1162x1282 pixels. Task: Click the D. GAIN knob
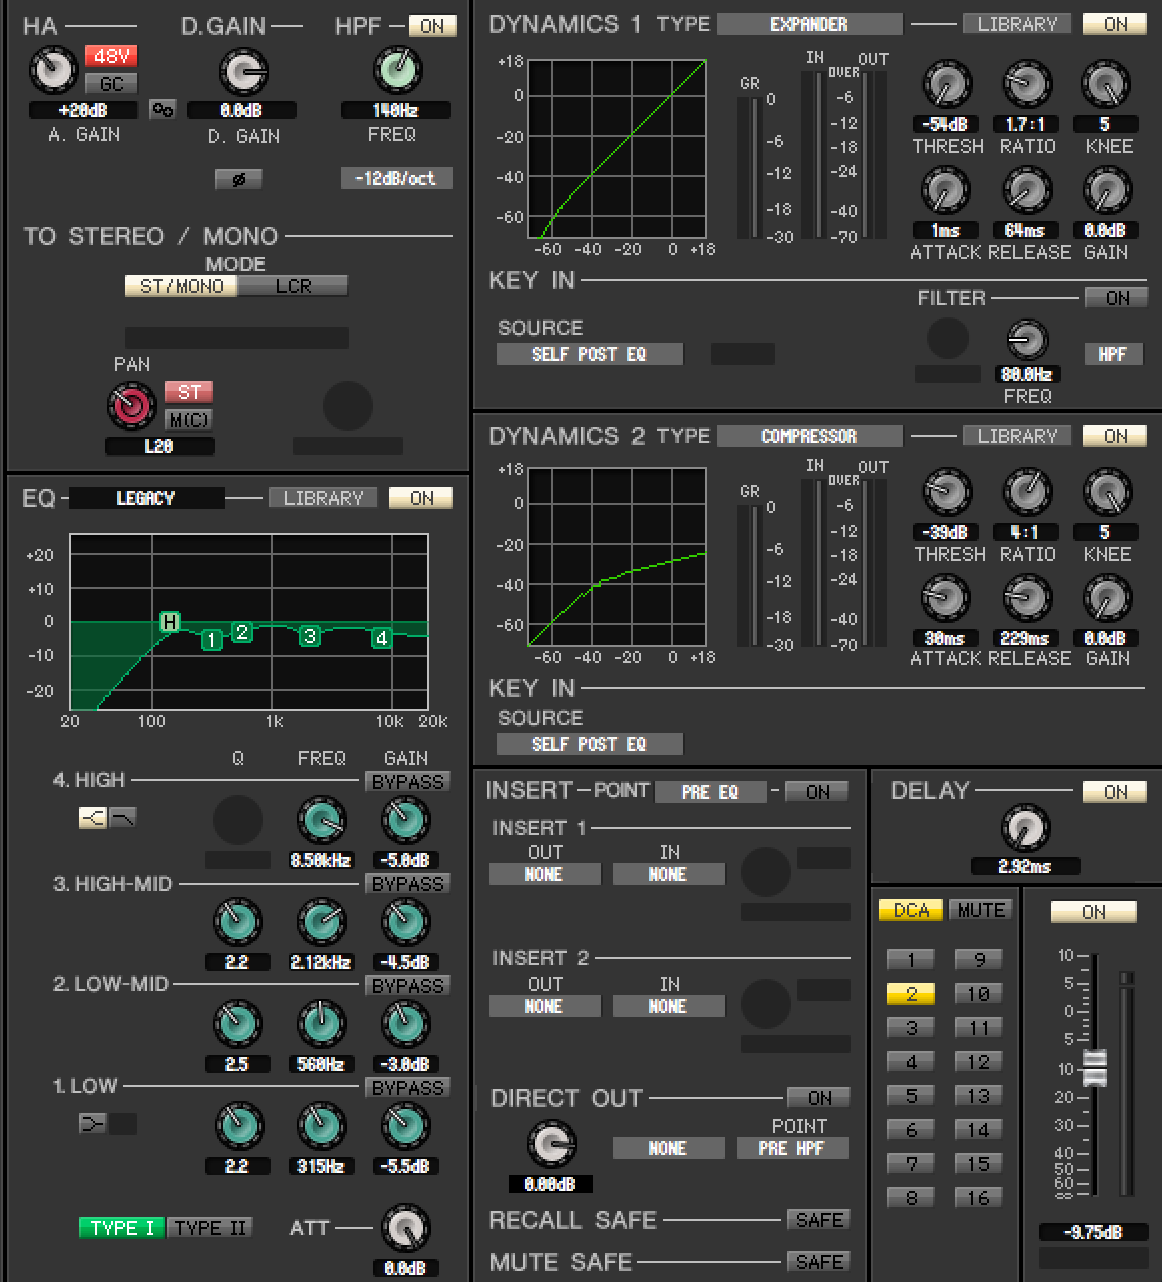243,73
